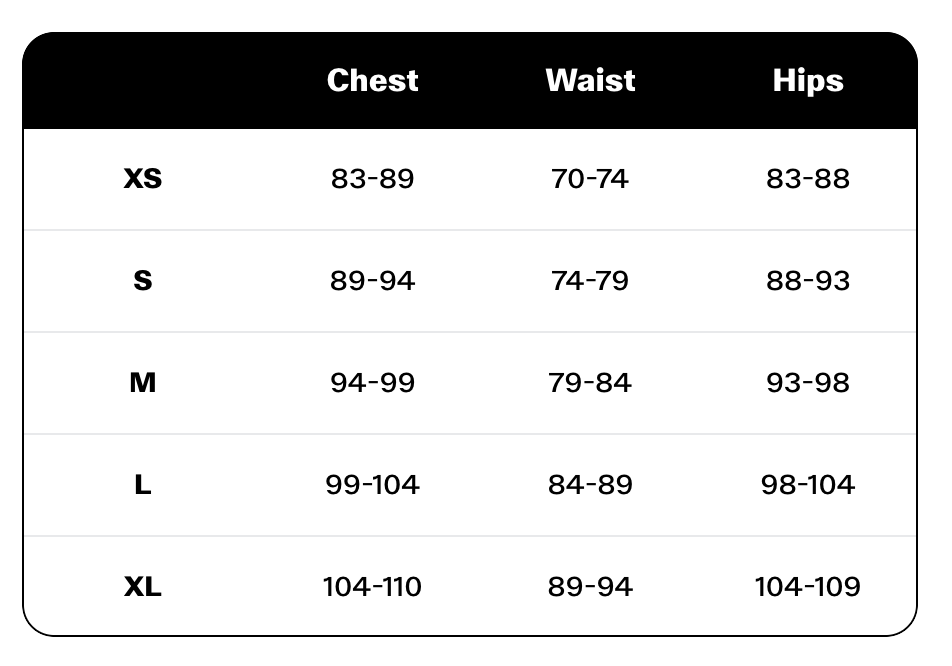Click the XL waist value 89-94
Image resolution: width=952 pixels, height=666 pixels.
[x=590, y=587]
